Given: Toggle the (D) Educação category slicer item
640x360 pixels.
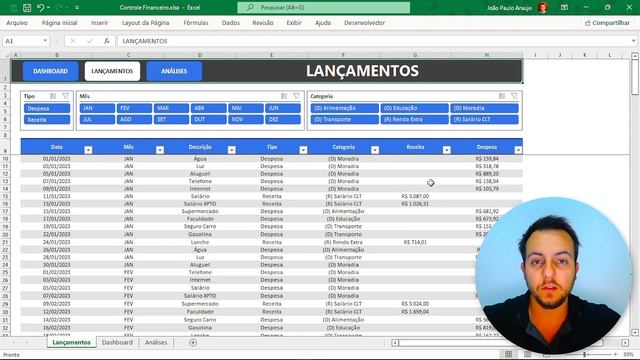Looking at the screenshot, I should (414, 108).
